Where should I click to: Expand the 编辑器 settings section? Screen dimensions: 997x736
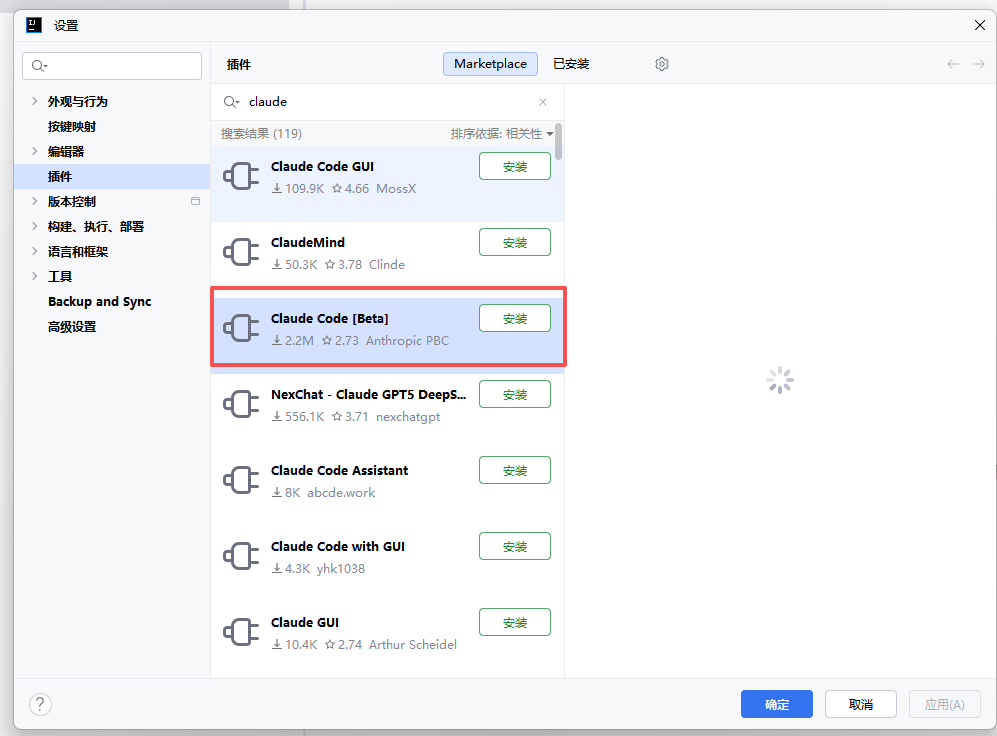[x=35, y=151]
